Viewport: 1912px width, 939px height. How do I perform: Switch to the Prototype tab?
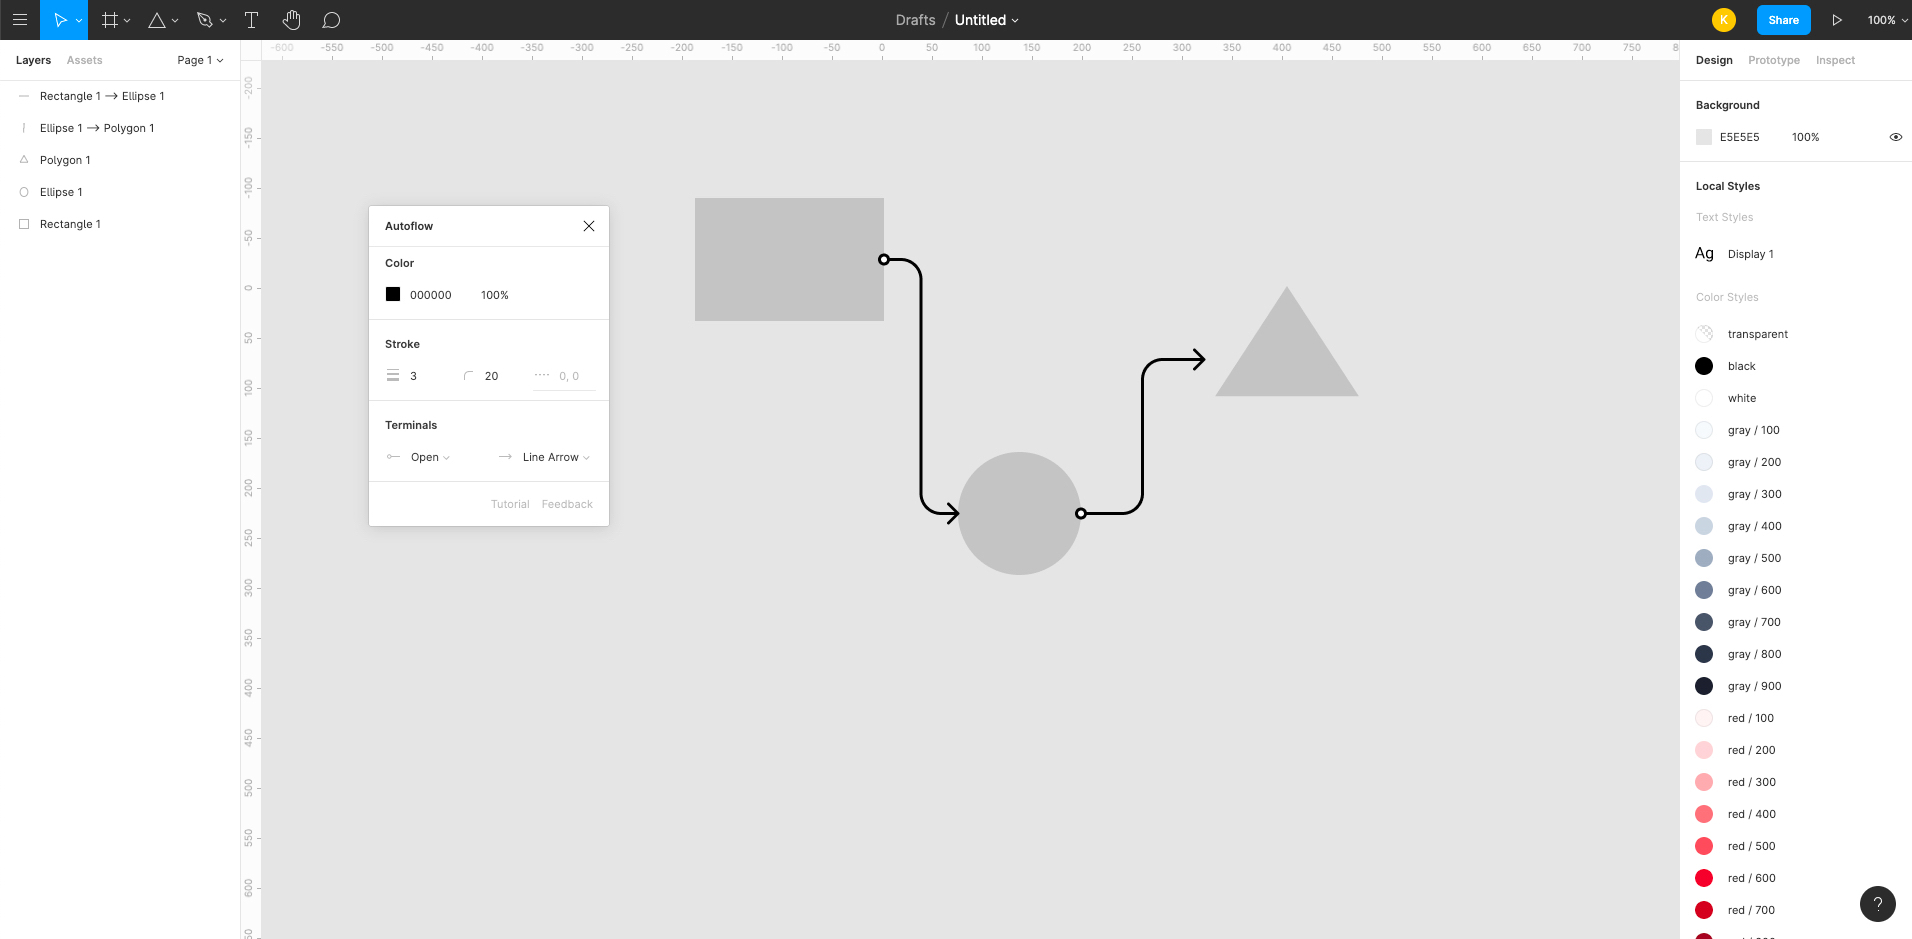(x=1773, y=60)
